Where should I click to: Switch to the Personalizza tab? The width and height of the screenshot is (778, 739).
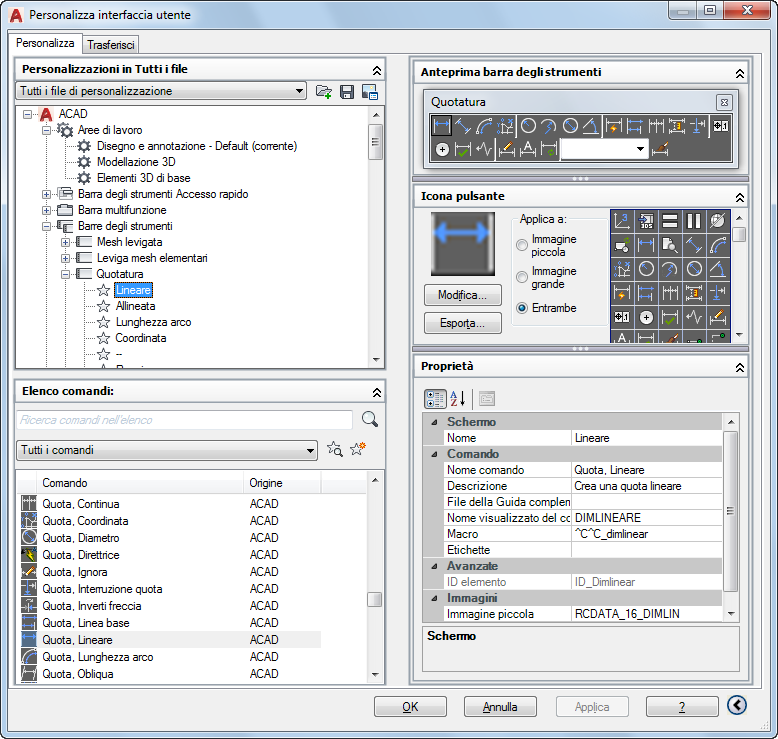pyautogui.click(x=45, y=43)
